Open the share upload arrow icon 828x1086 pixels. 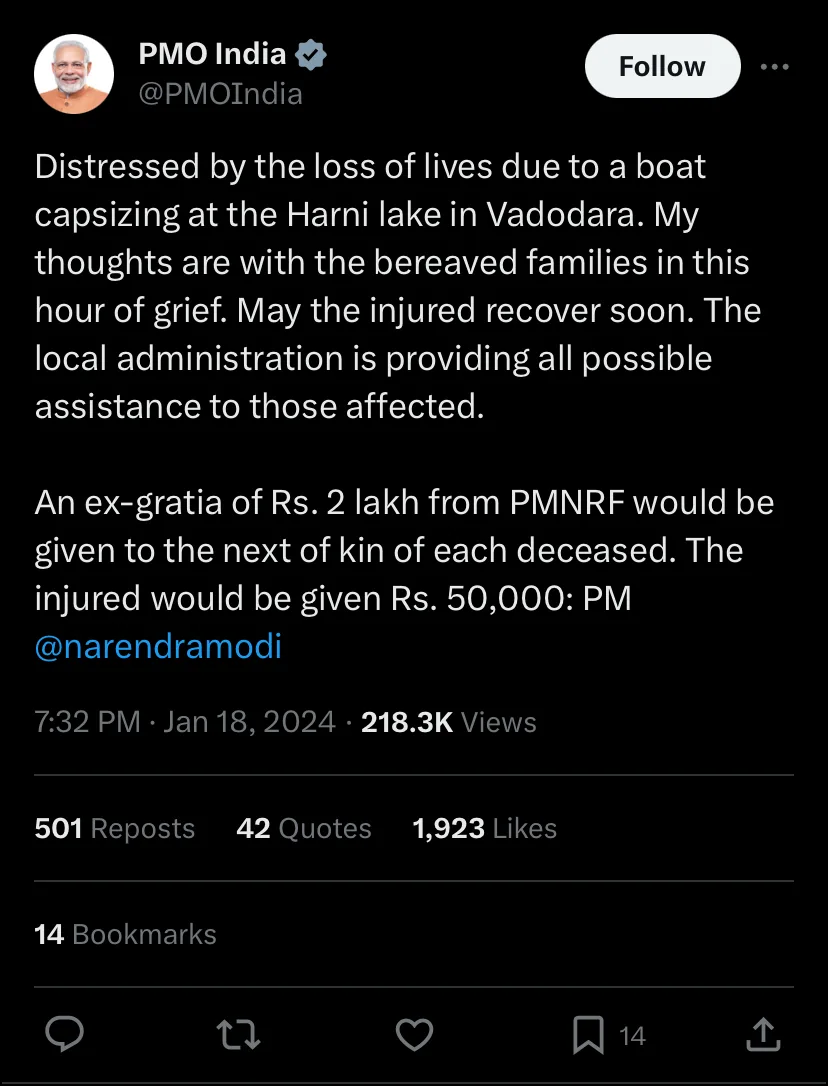[764, 1035]
